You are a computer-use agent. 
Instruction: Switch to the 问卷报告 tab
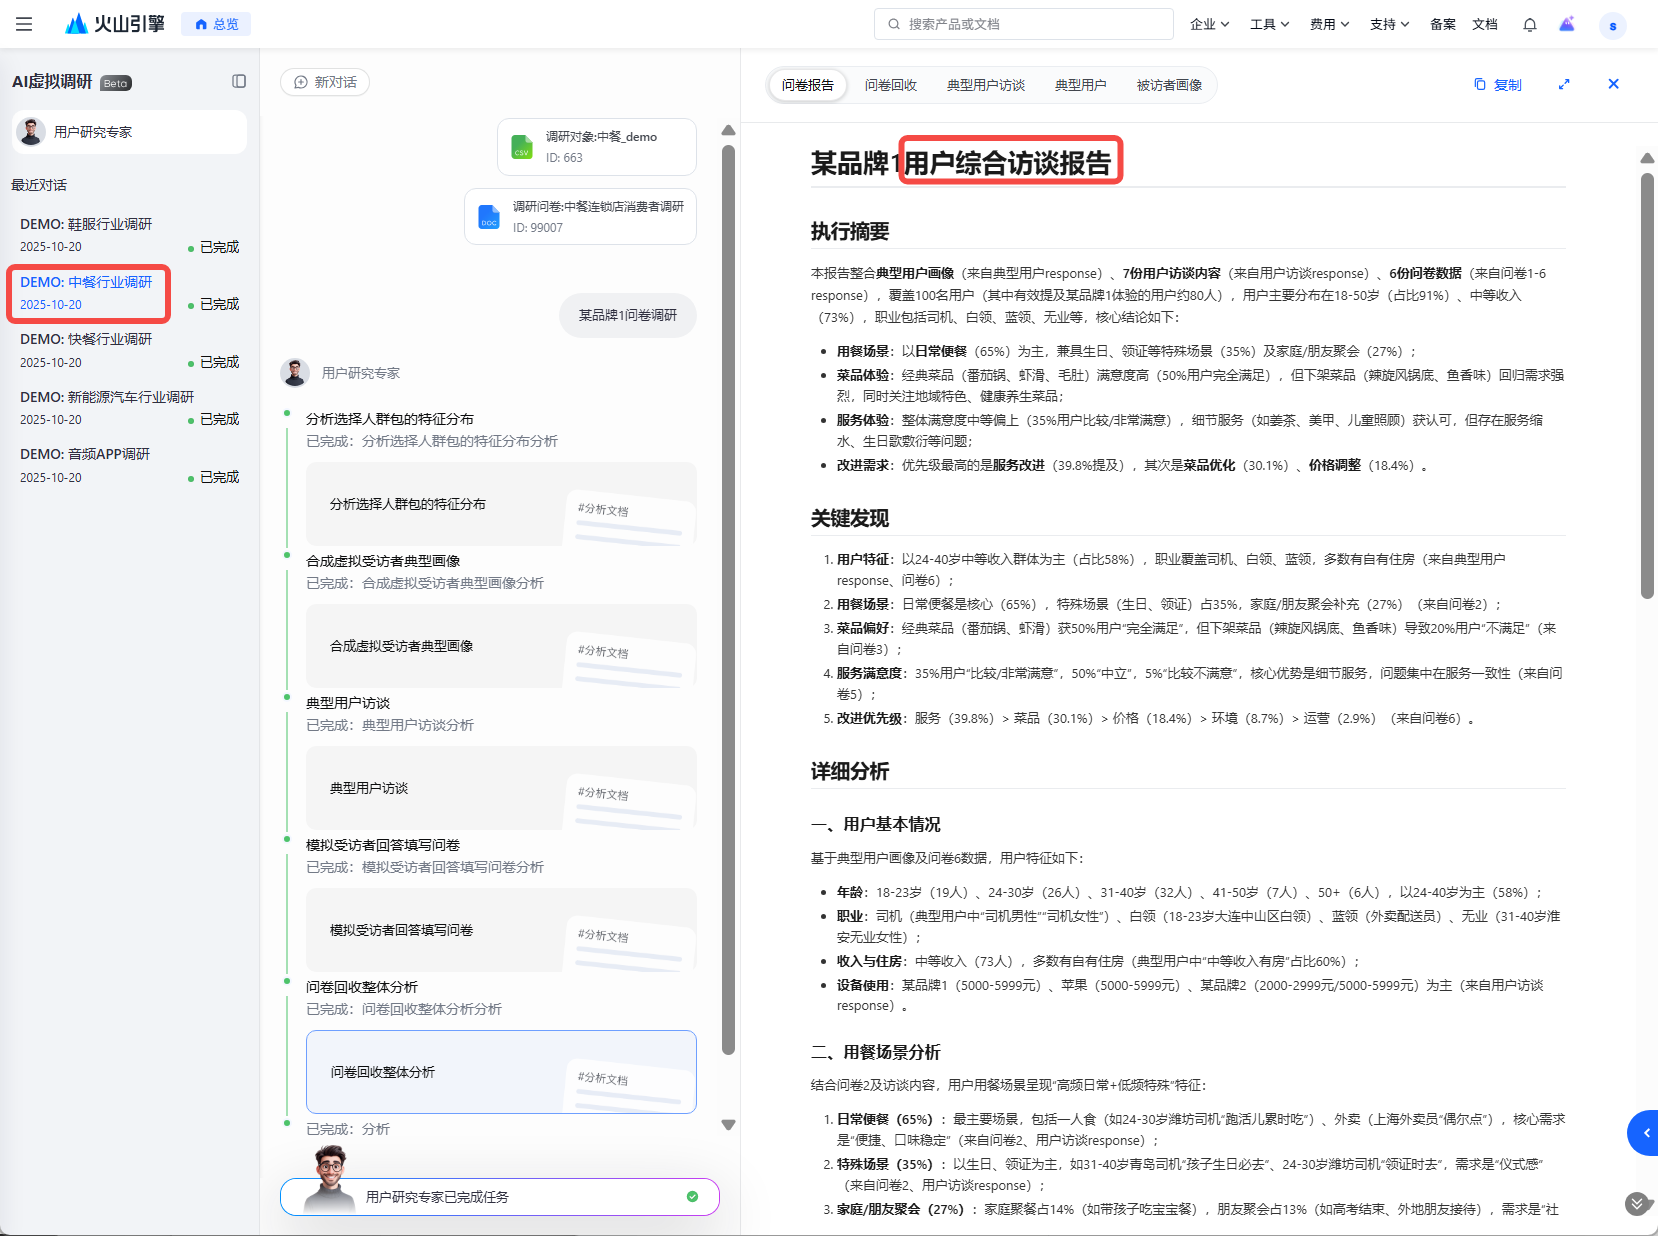click(808, 85)
